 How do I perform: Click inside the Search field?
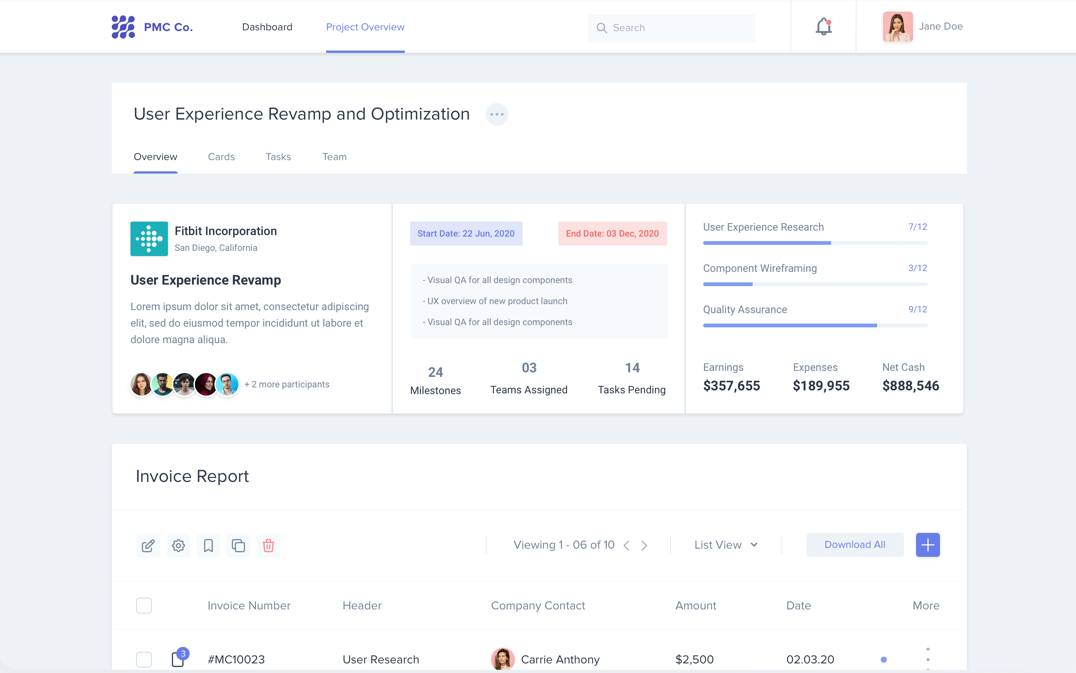coord(671,27)
